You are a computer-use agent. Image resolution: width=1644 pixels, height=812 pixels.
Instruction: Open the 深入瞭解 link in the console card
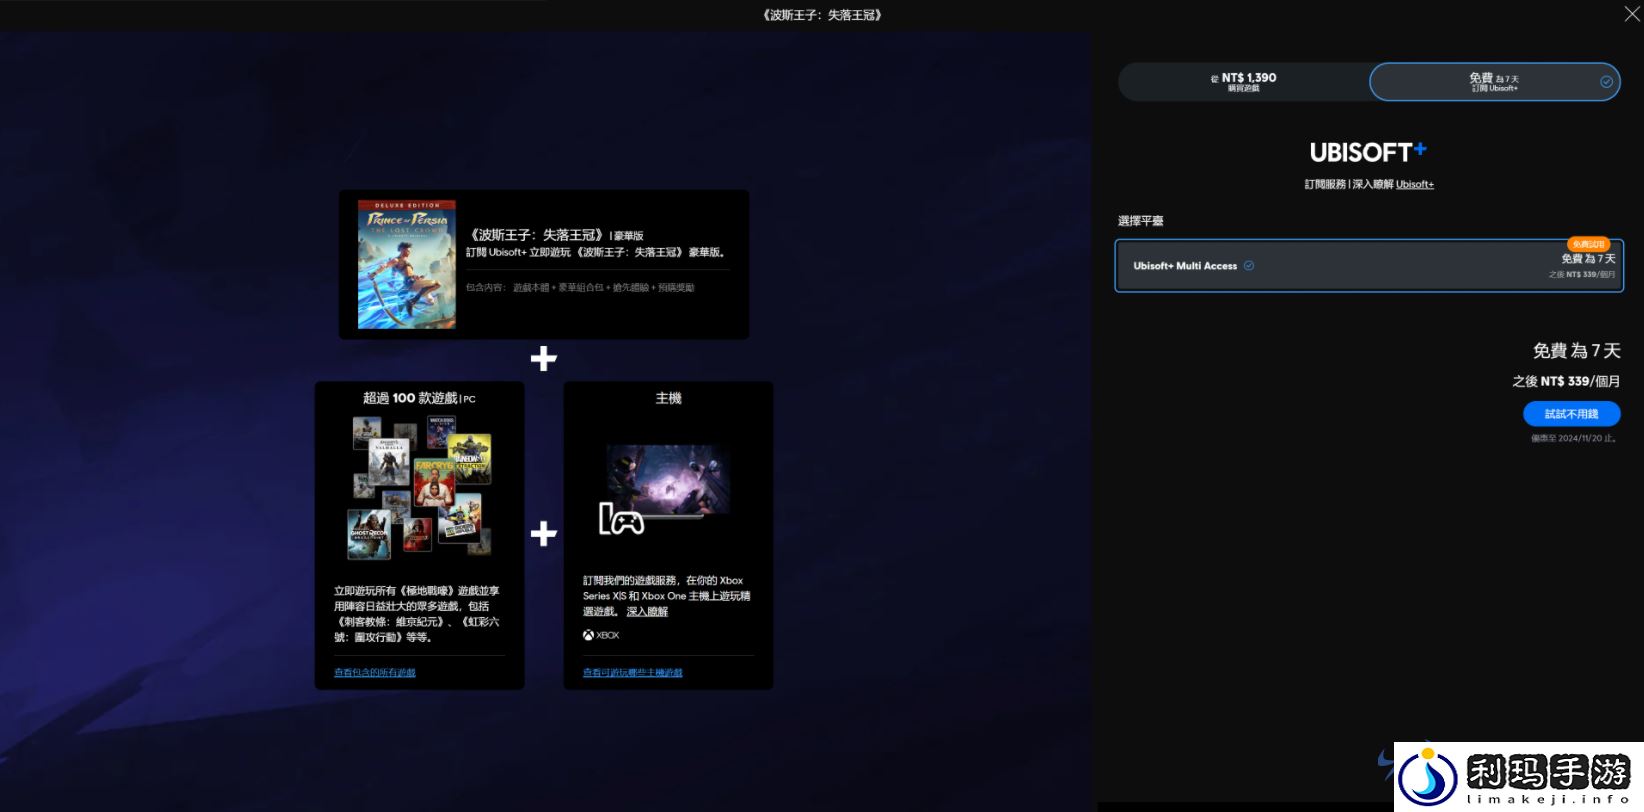point(647,612)
